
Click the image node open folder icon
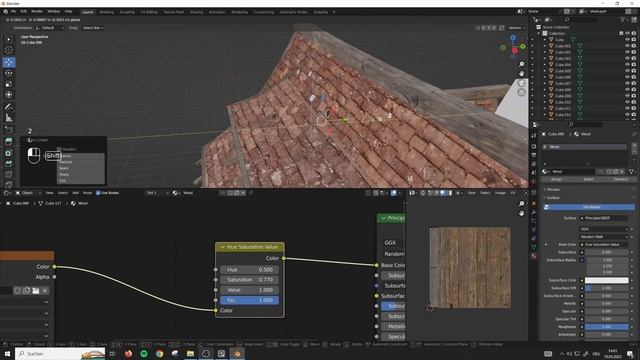point(36,290)
